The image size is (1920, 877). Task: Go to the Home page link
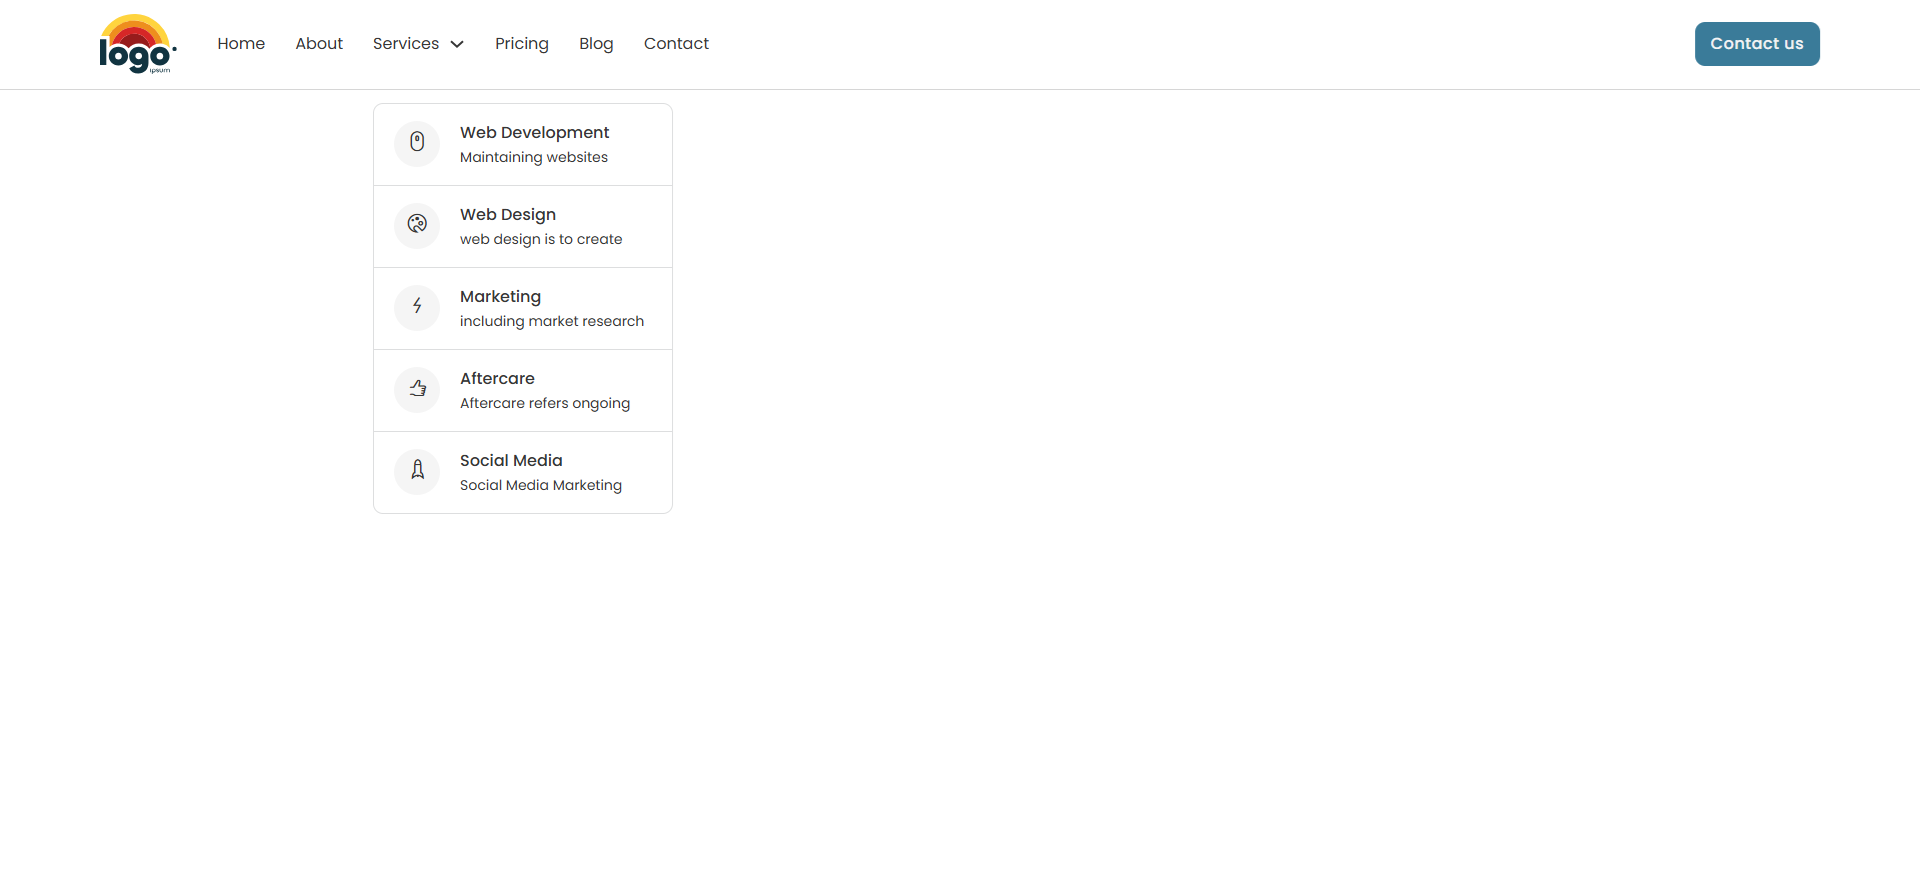241,44
